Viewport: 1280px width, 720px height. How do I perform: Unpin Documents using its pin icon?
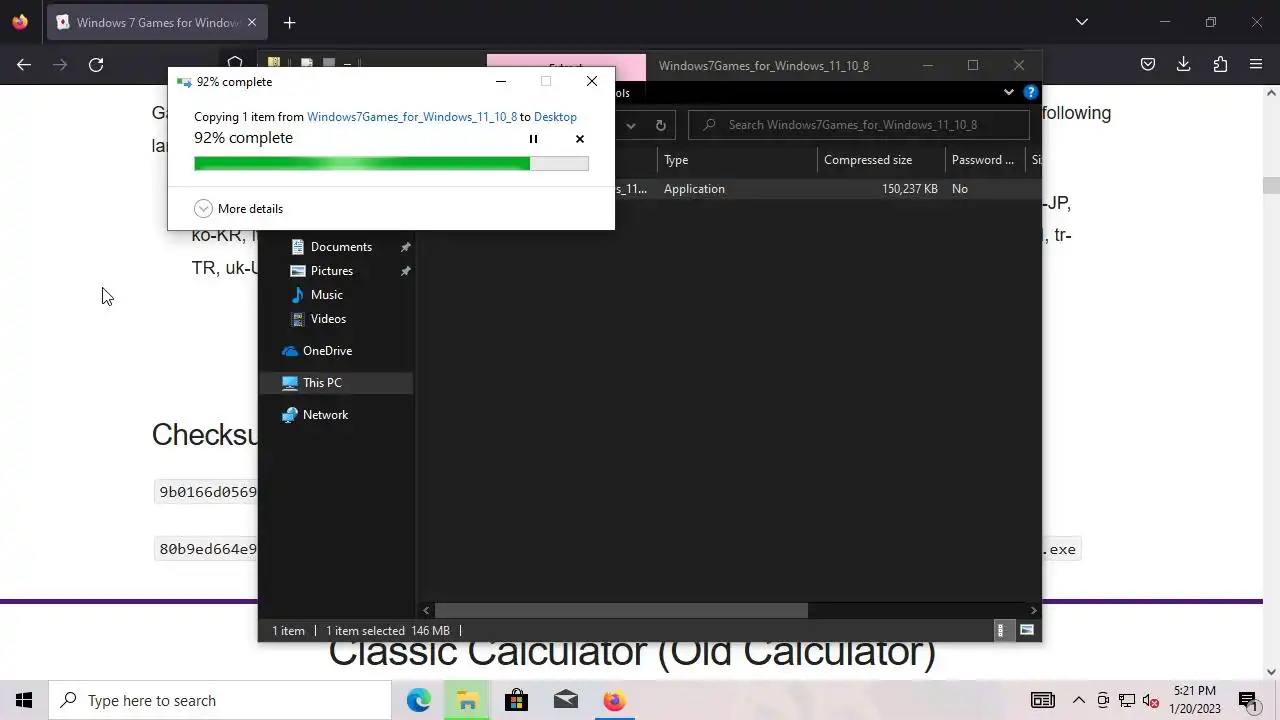405,247
